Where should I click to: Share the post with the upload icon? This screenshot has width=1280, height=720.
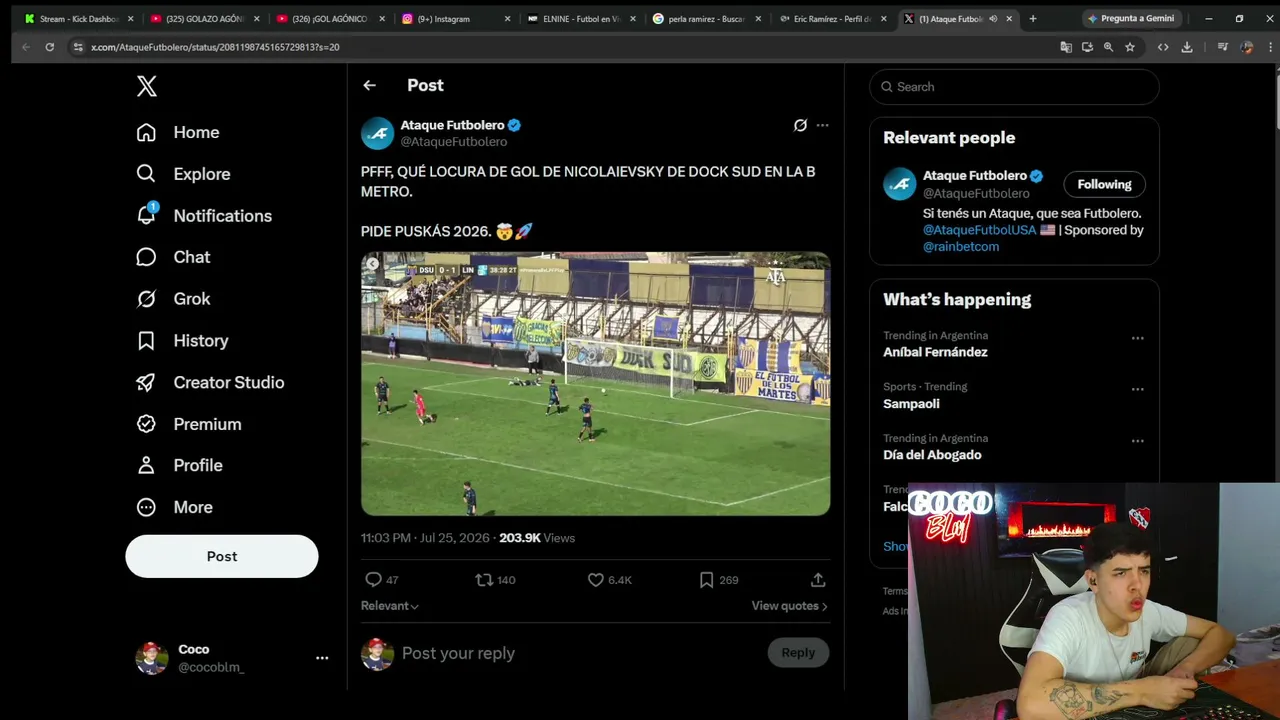818,579
